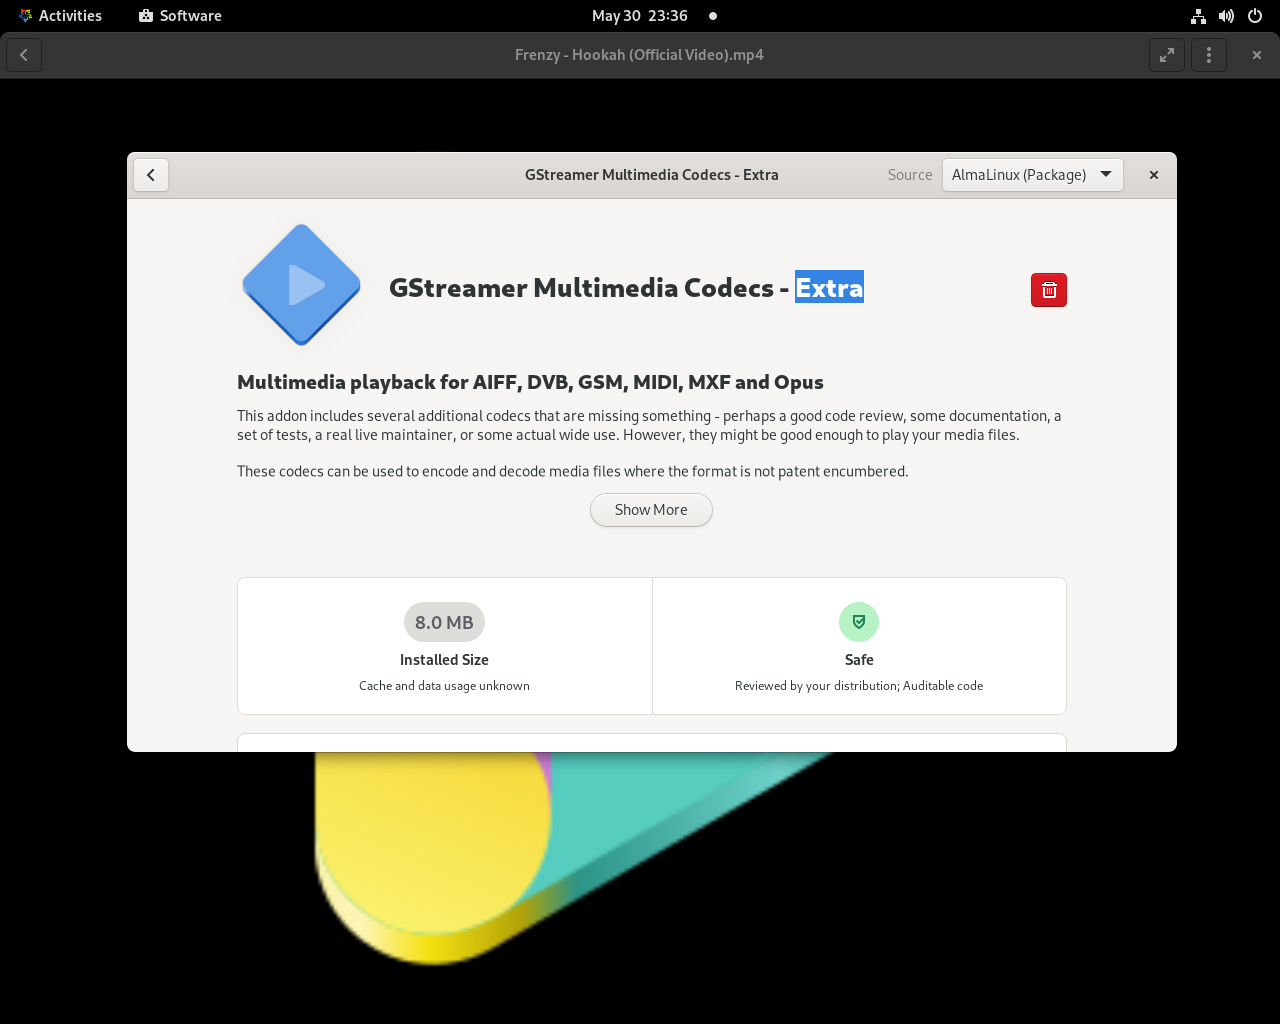Click "Reviewed by your distribution; Auditable code"

pyautogui.click(x=859, y=686)
